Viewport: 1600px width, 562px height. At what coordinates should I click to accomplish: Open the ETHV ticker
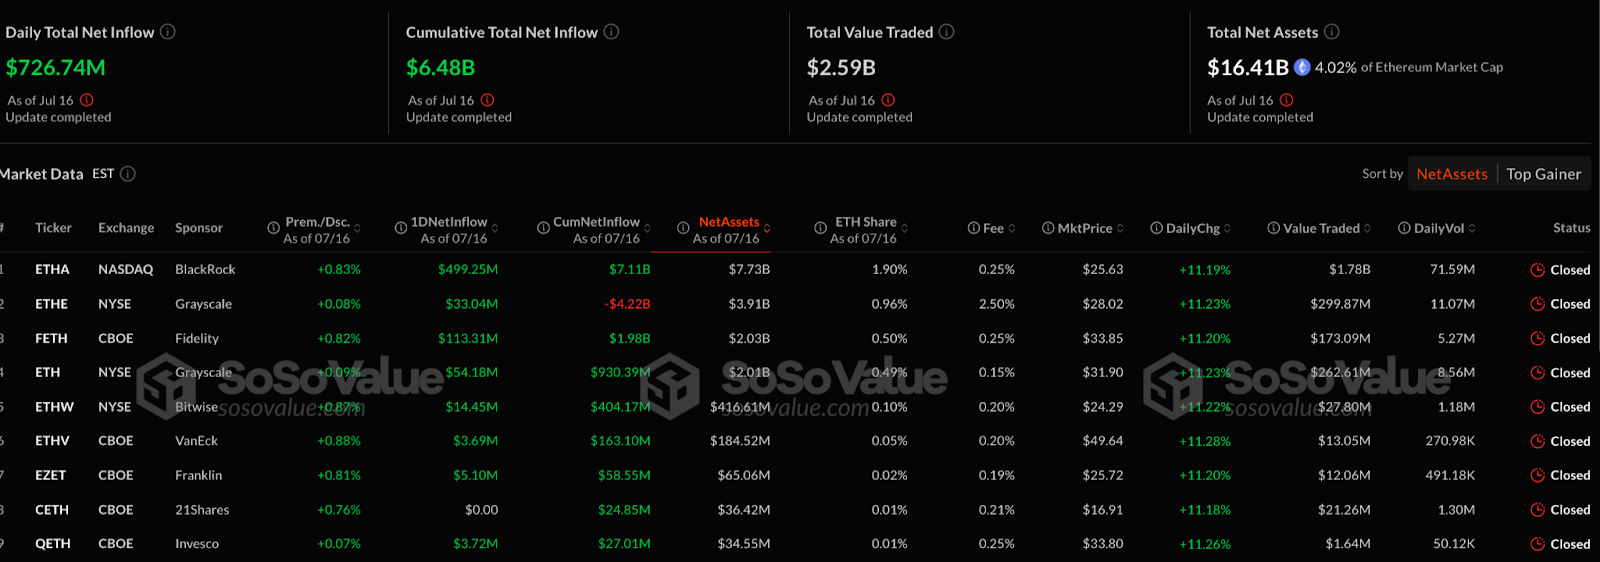(x=52, y=441)
